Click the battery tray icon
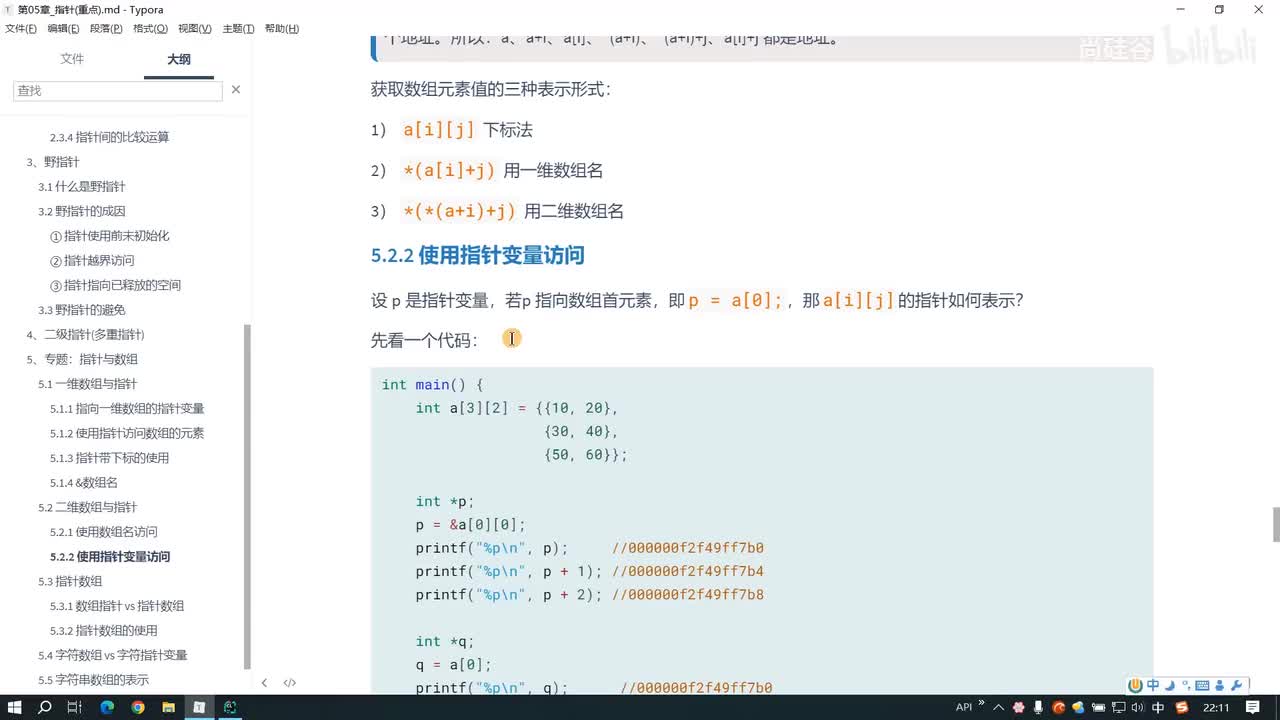This screenshot has height=720, width=1280. pos(1098,707)
